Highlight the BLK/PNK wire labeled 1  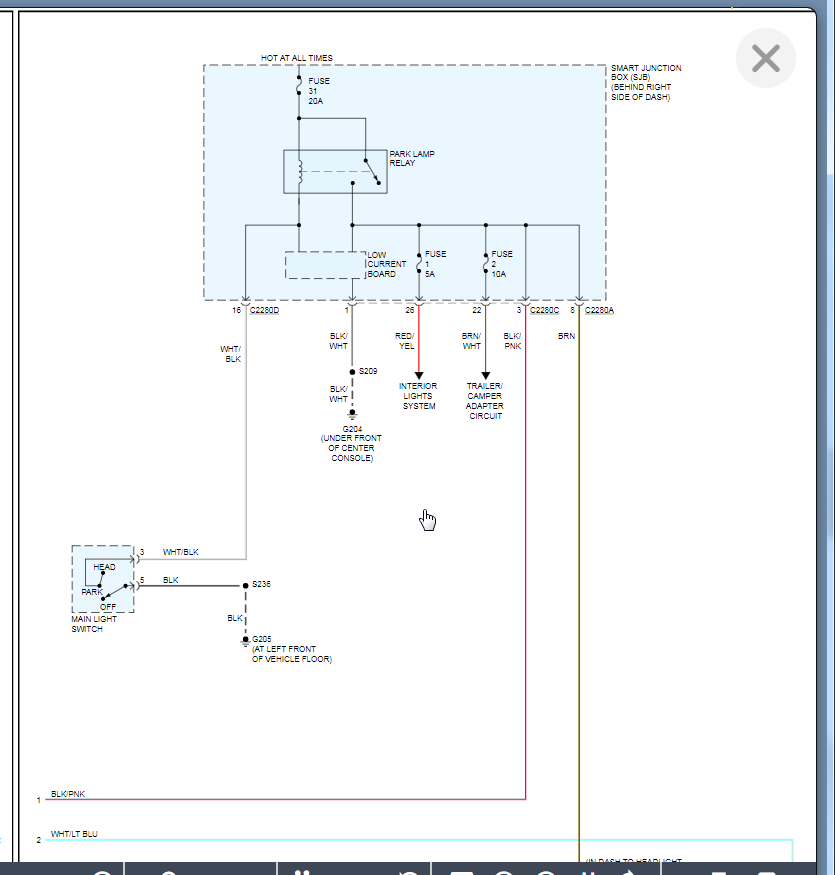285,799
